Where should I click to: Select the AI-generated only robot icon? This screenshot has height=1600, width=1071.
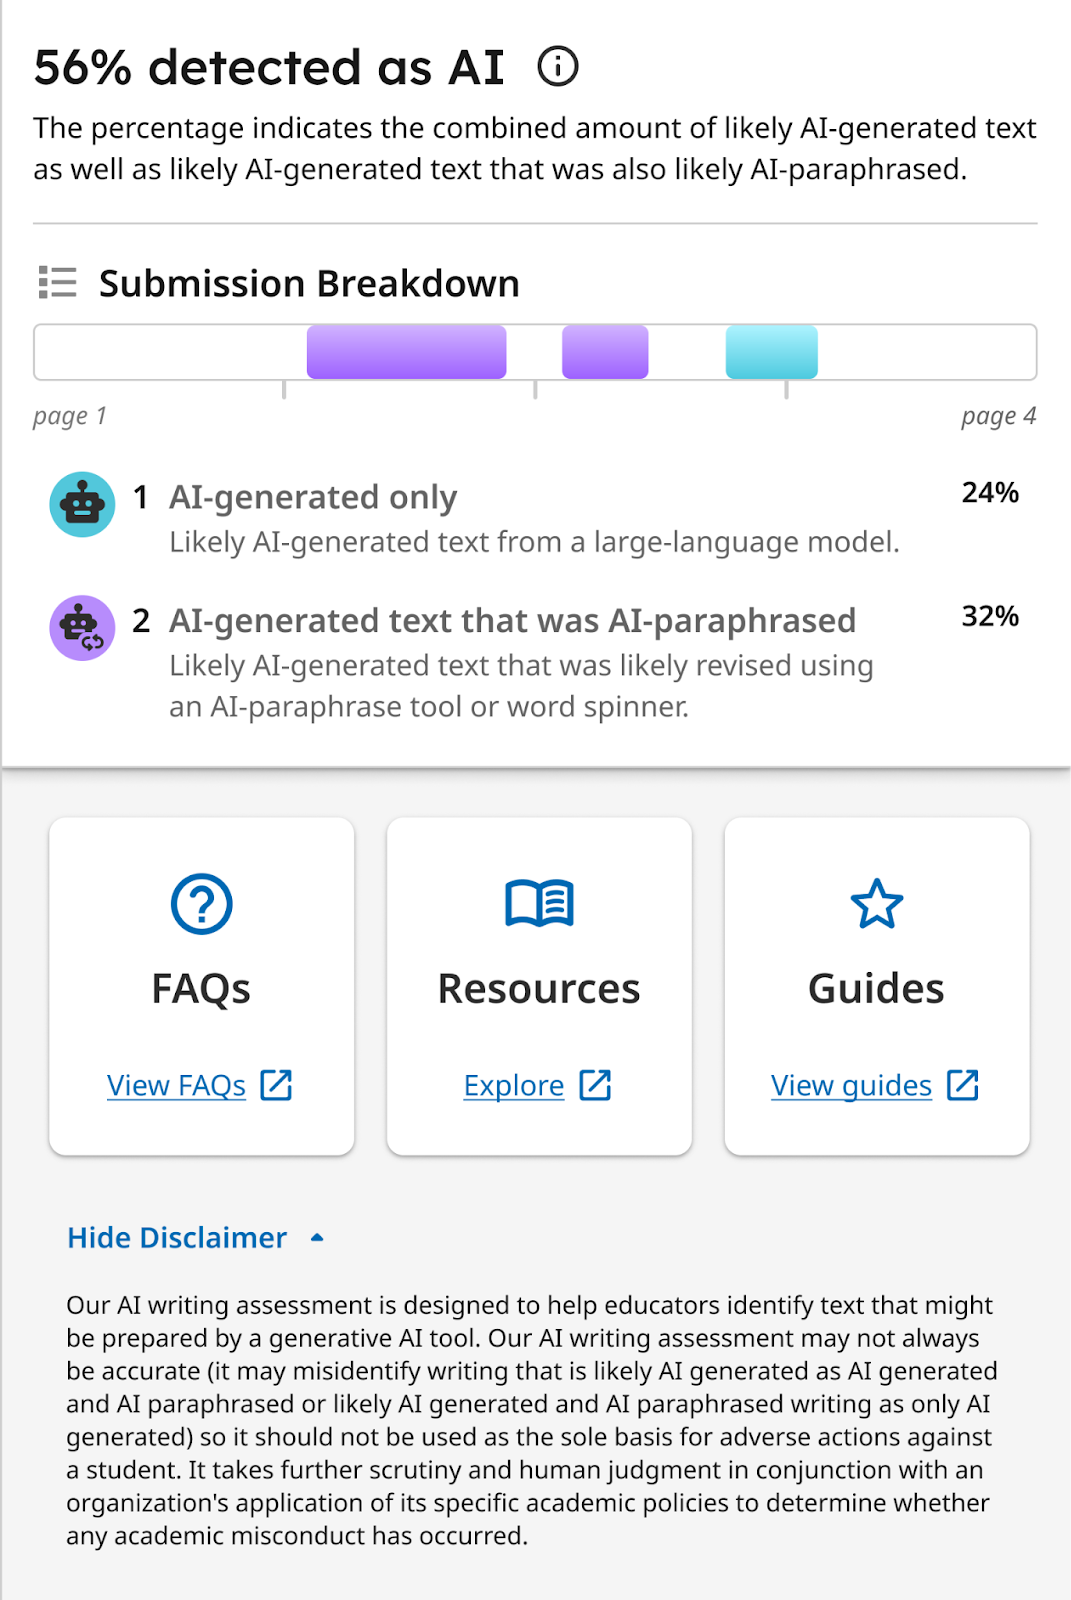[82, 504]
